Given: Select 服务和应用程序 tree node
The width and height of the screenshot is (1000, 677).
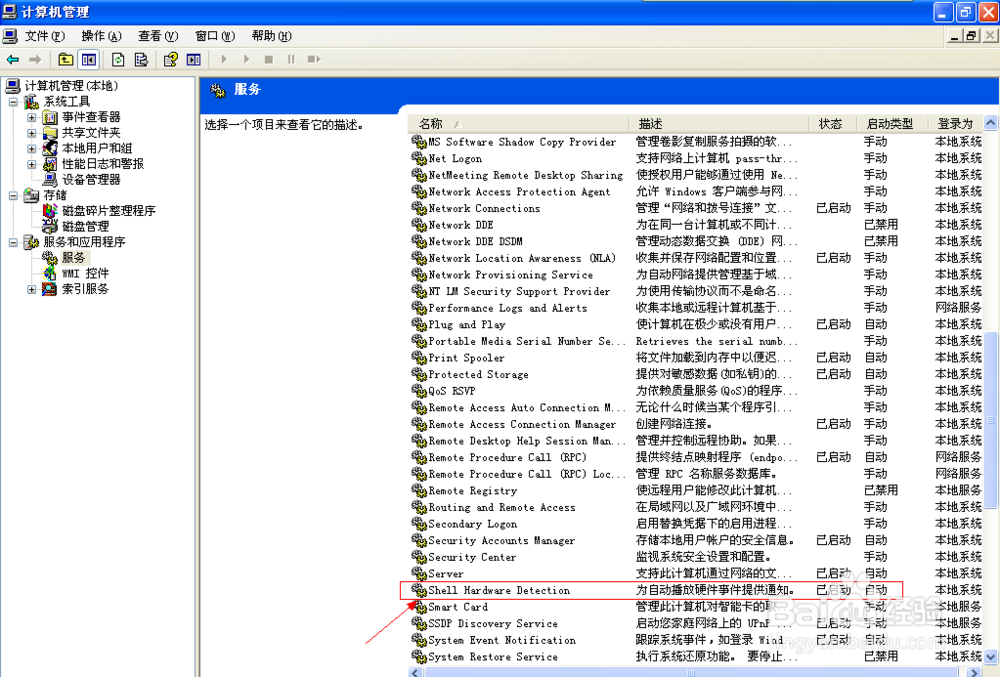Looking at the screenshot, I should coord(84,242).
